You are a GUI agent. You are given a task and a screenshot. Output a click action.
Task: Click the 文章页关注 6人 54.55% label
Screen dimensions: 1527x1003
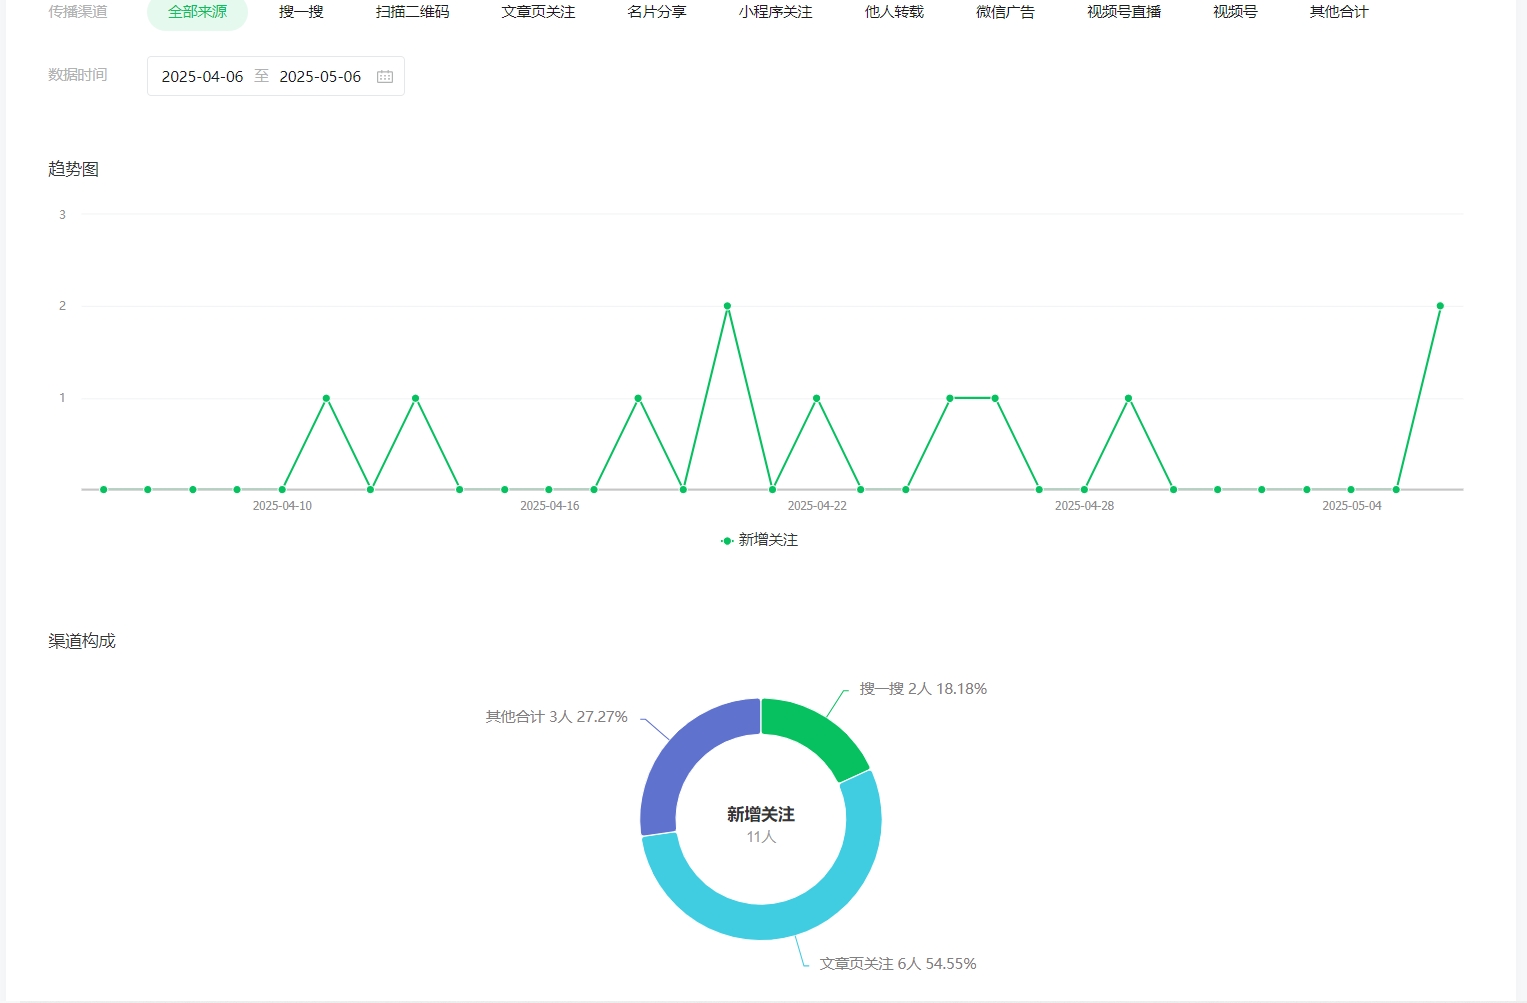point(898,964)
